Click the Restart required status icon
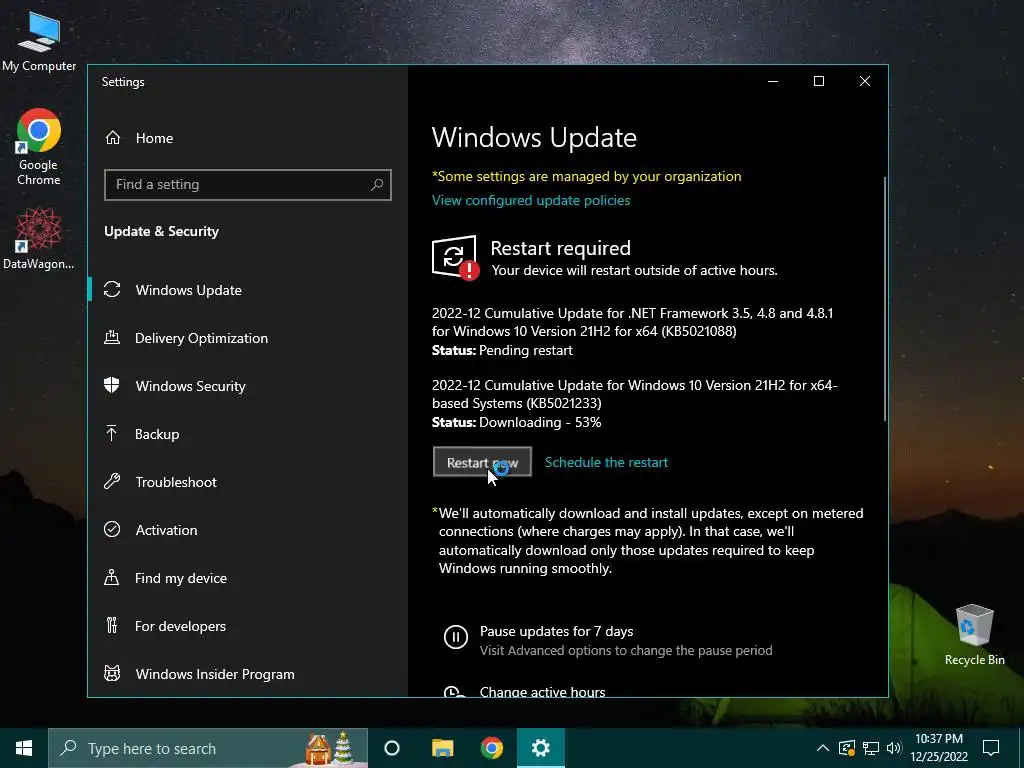The height and width of the screenshot is (768, 1024). click(455, 257)
